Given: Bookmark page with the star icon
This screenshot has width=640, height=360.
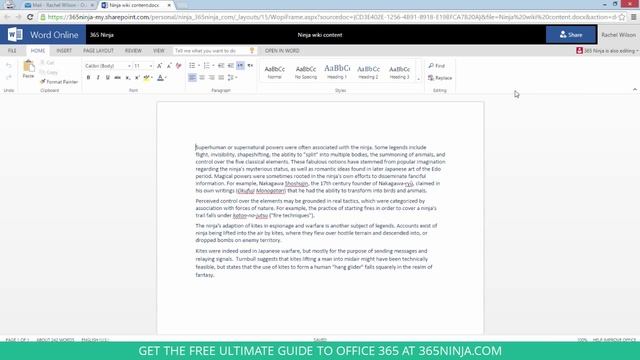Looking at the screenshot, I should click(x=622, y=17).
